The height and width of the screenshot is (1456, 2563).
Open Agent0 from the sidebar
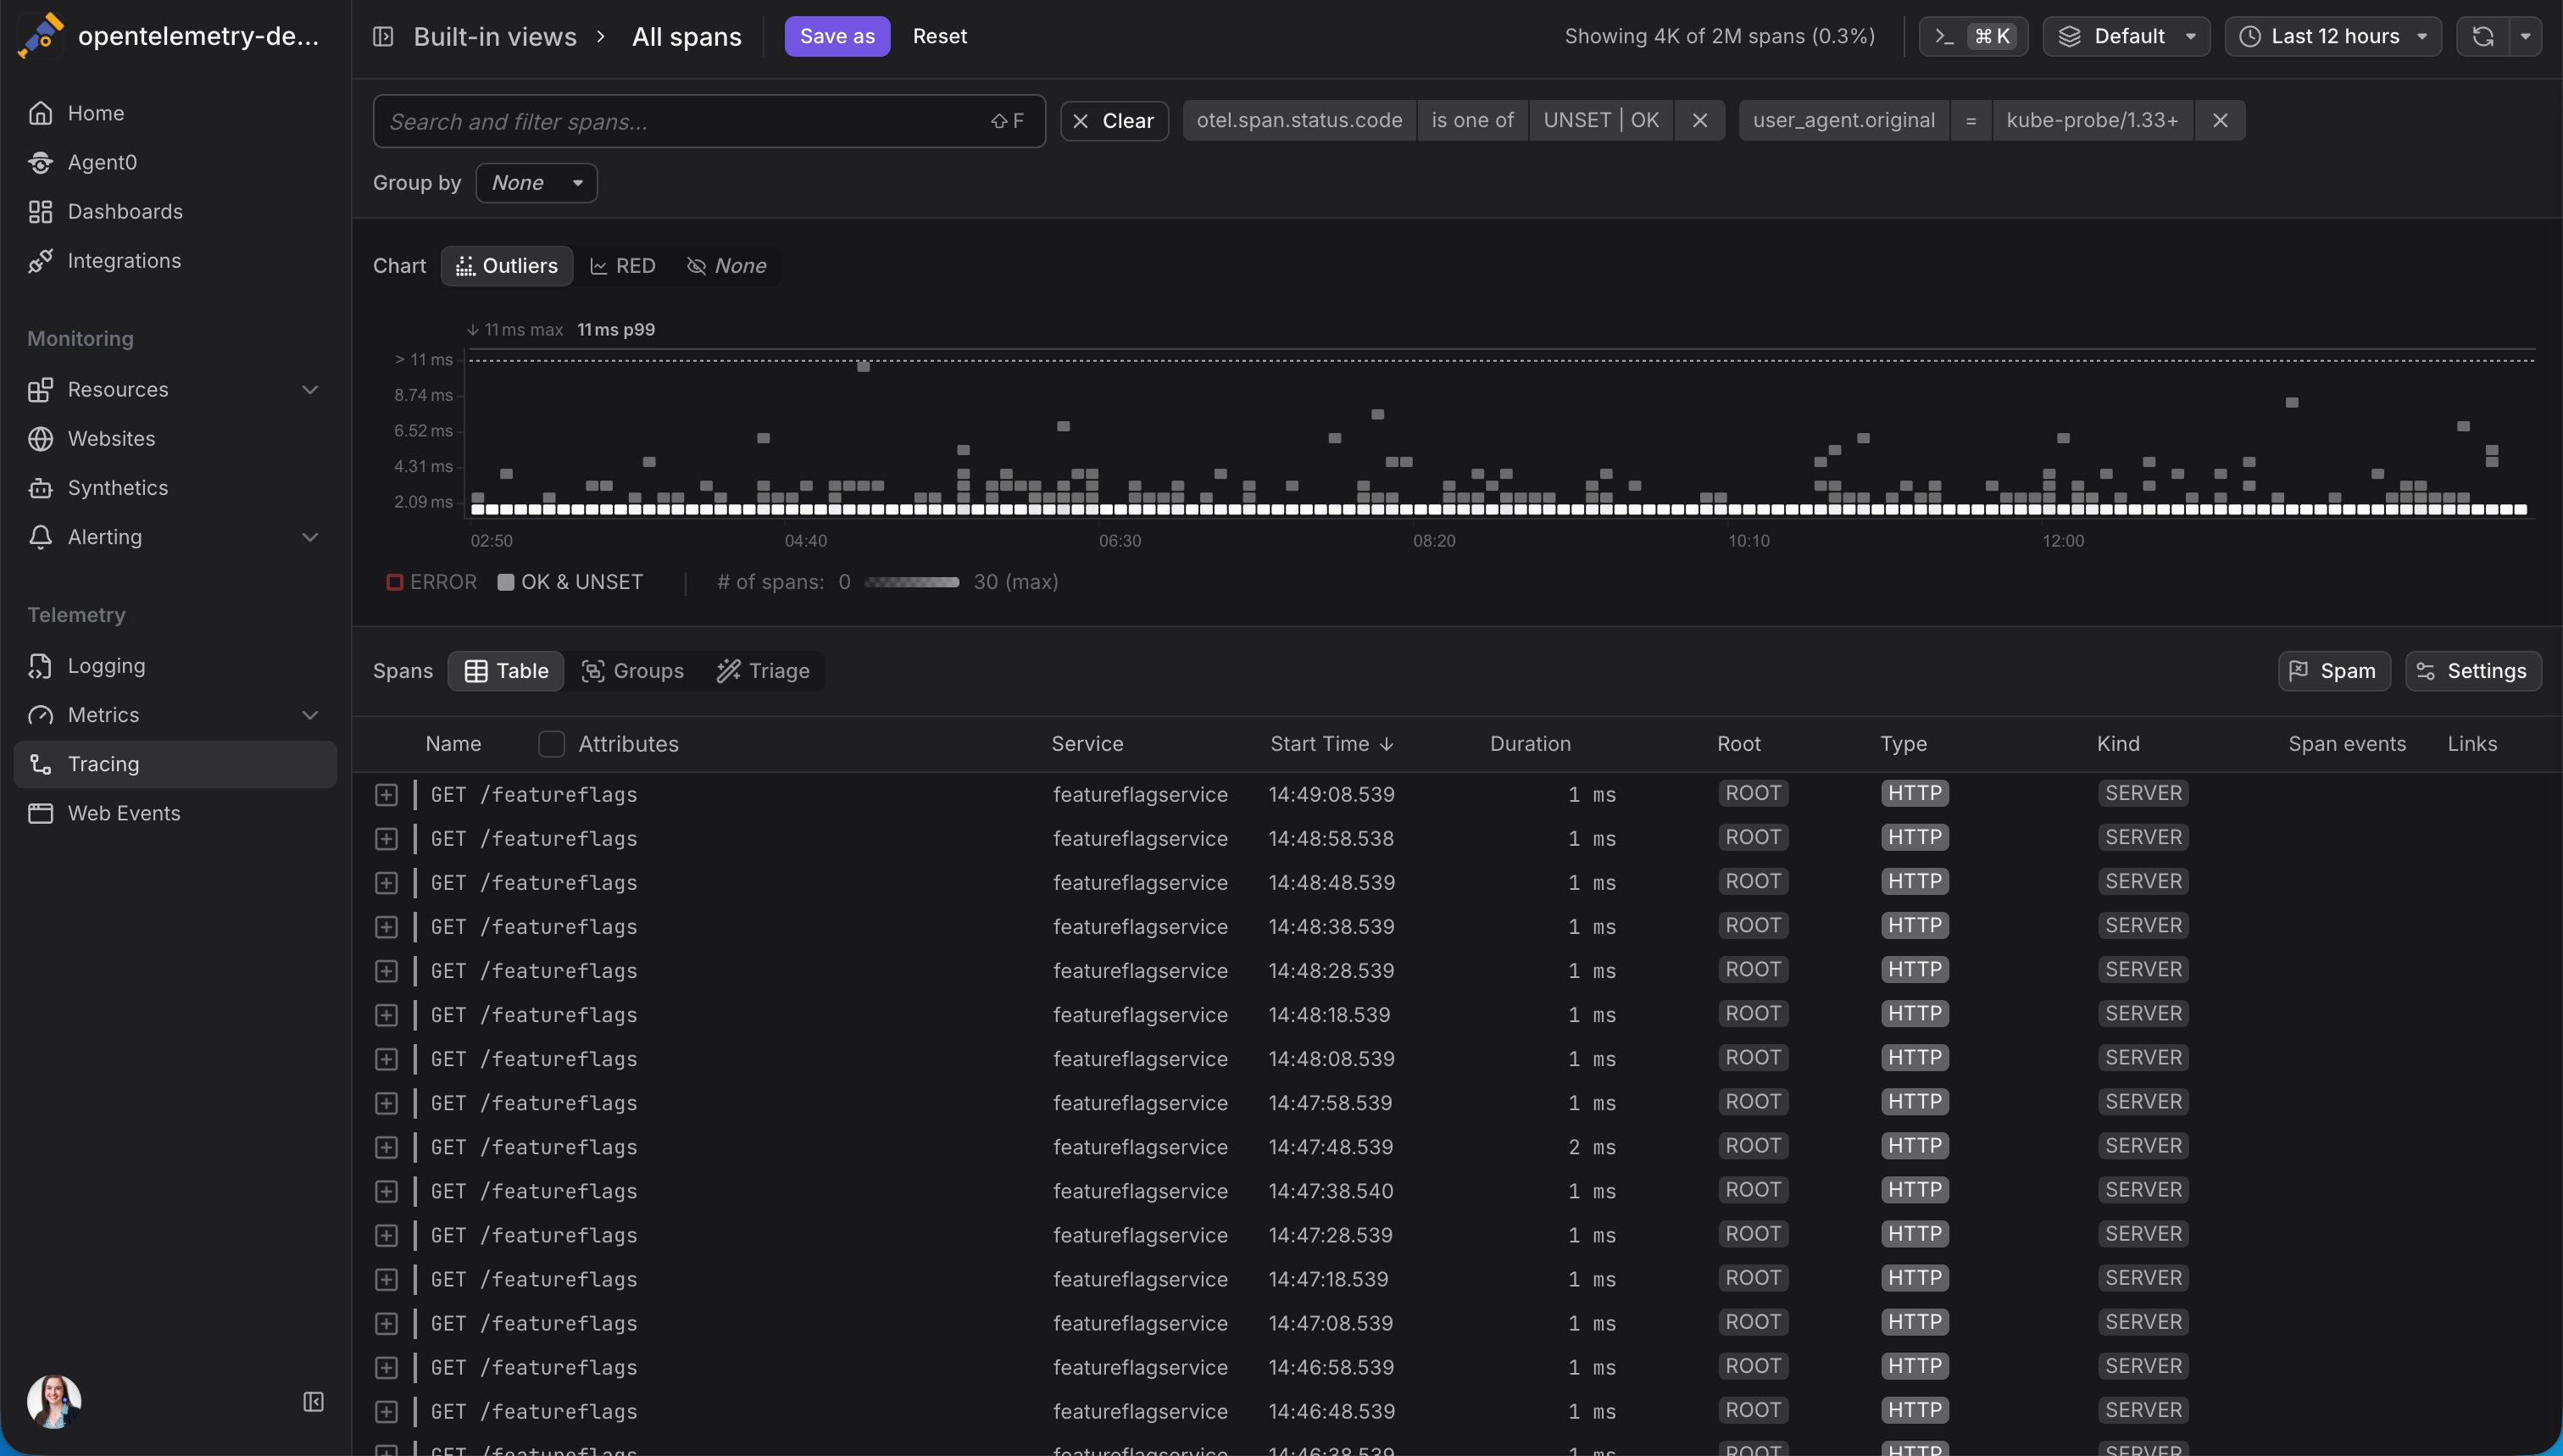click(102, 162)
